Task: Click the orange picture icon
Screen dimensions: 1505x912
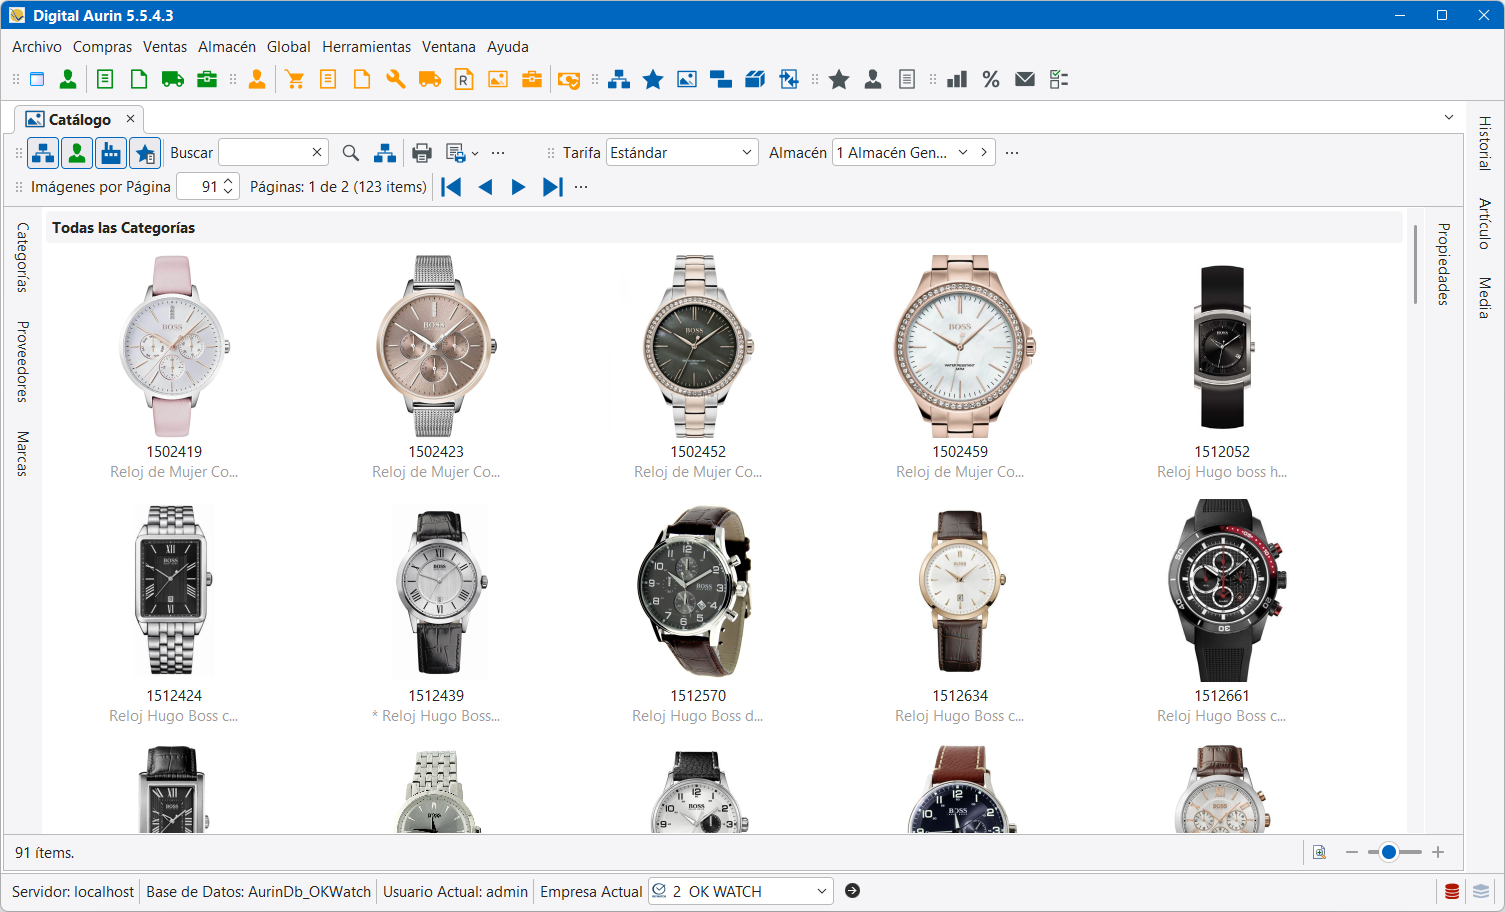Action: [x=498, y=79]
